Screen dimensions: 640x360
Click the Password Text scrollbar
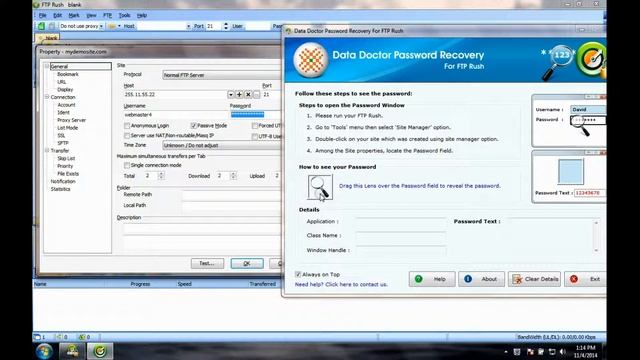[596, 236]
